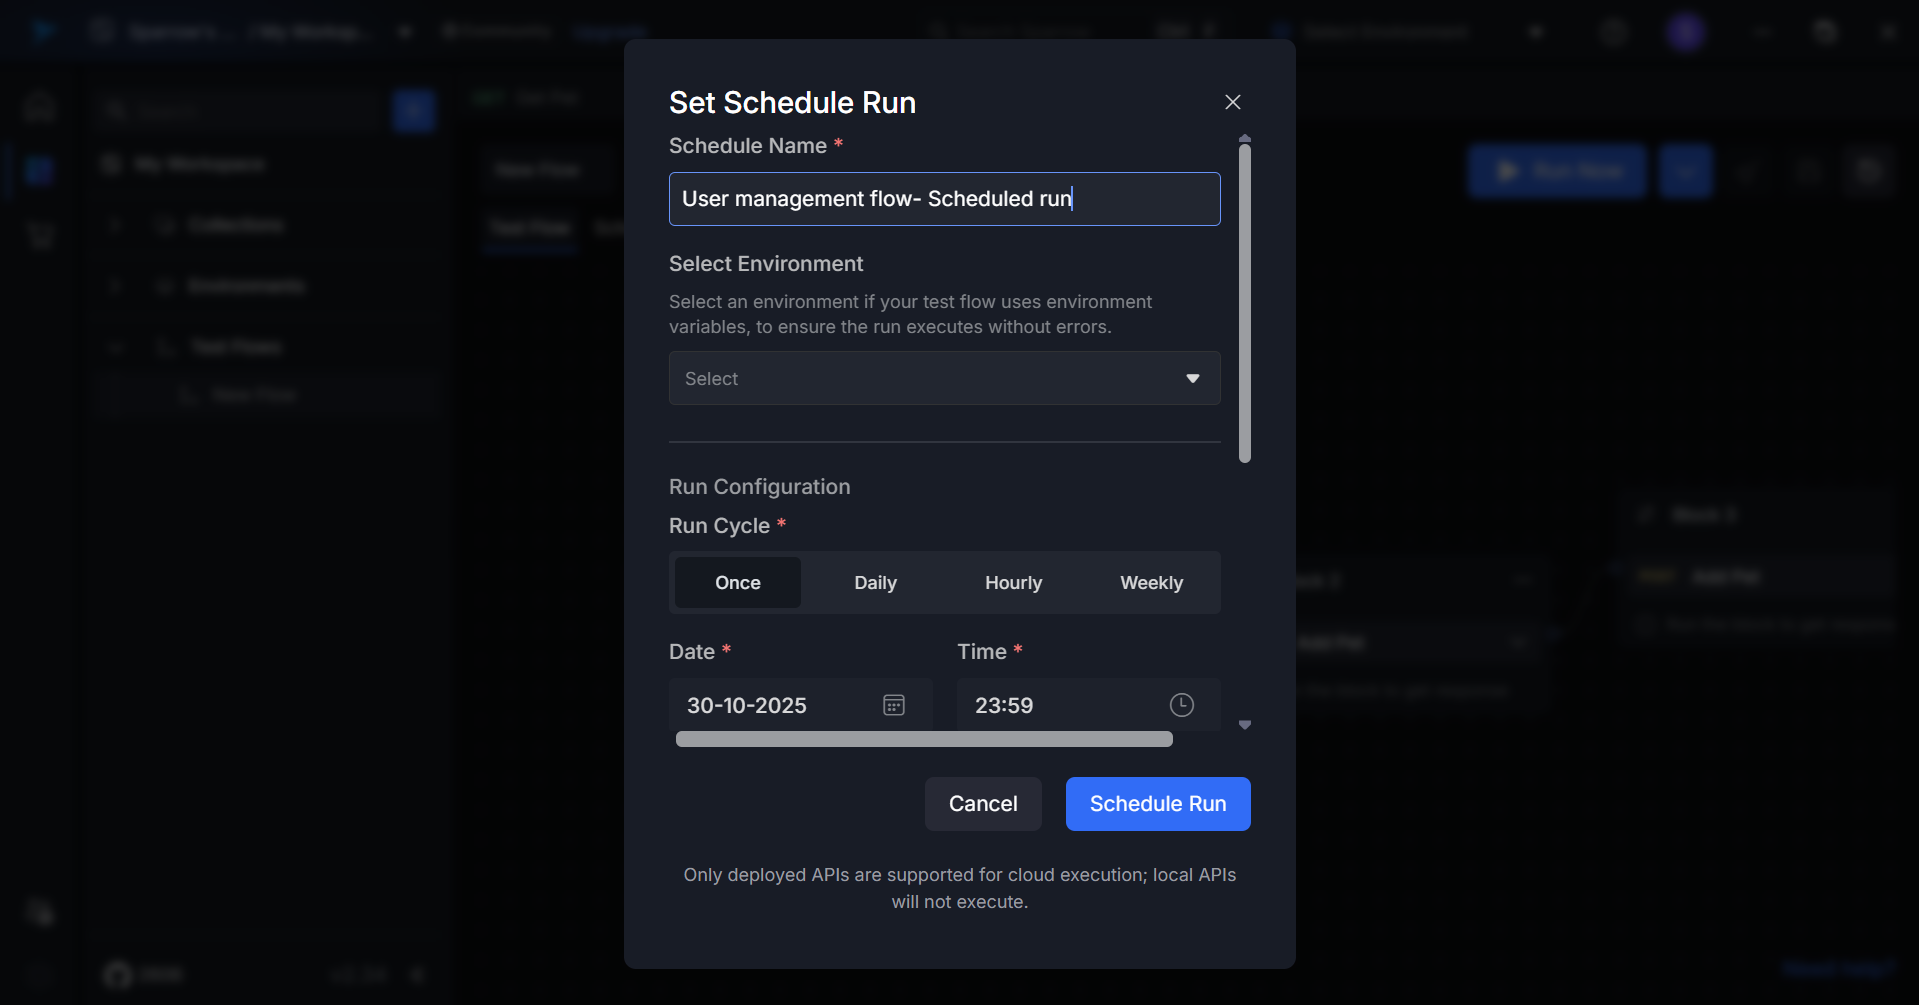Select the Once run cycle
Screen dimensions: 1919x1005
[738, 582]
